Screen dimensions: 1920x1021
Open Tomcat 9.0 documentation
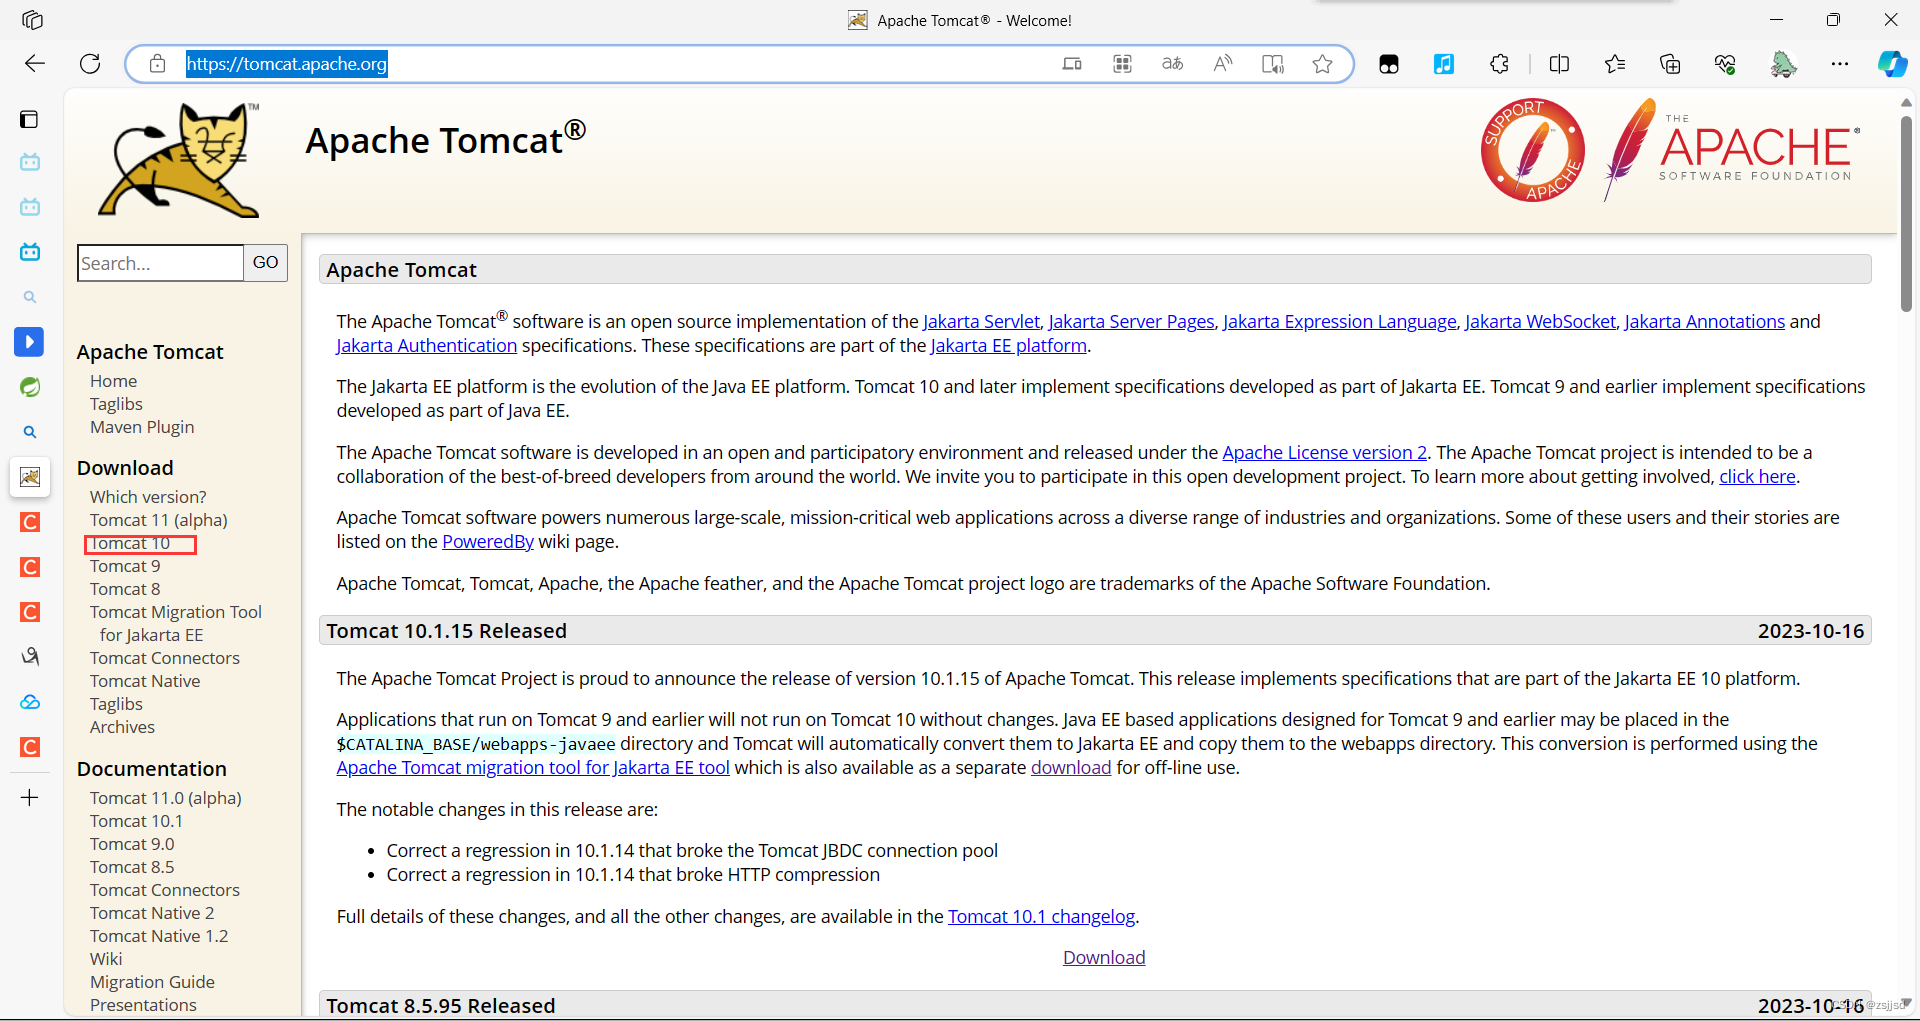coord(132,844)
